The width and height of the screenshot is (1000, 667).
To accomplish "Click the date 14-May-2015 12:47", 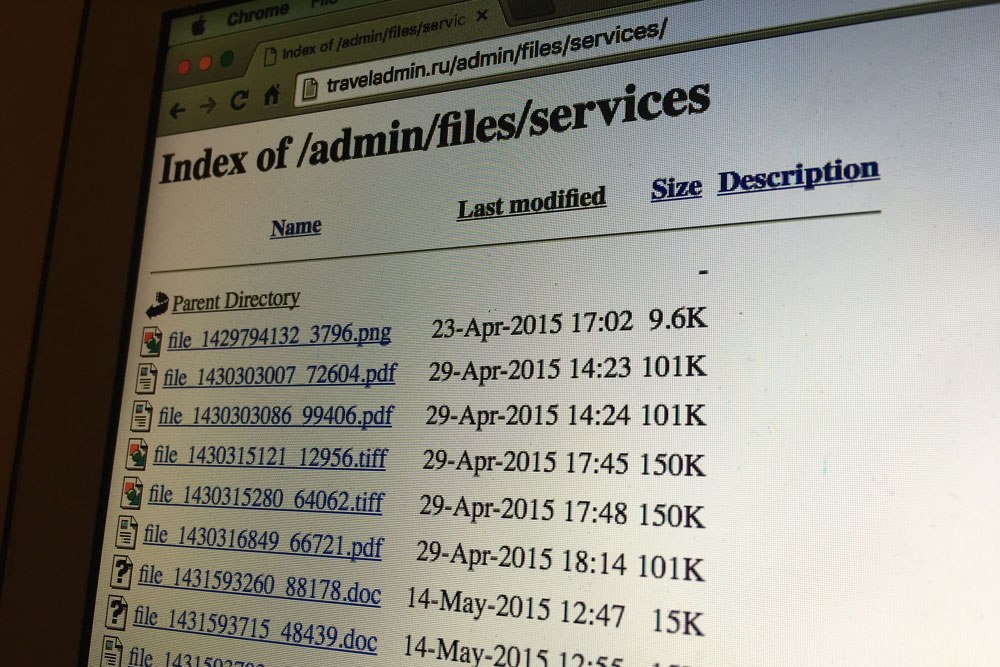I will click(x=515, y=607).
